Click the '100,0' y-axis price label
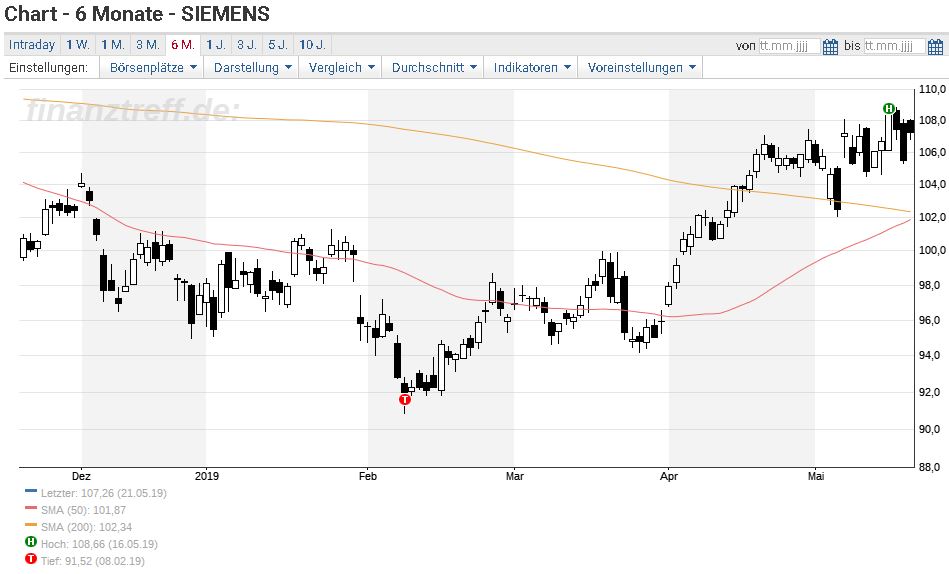 [x=932, y=250]
